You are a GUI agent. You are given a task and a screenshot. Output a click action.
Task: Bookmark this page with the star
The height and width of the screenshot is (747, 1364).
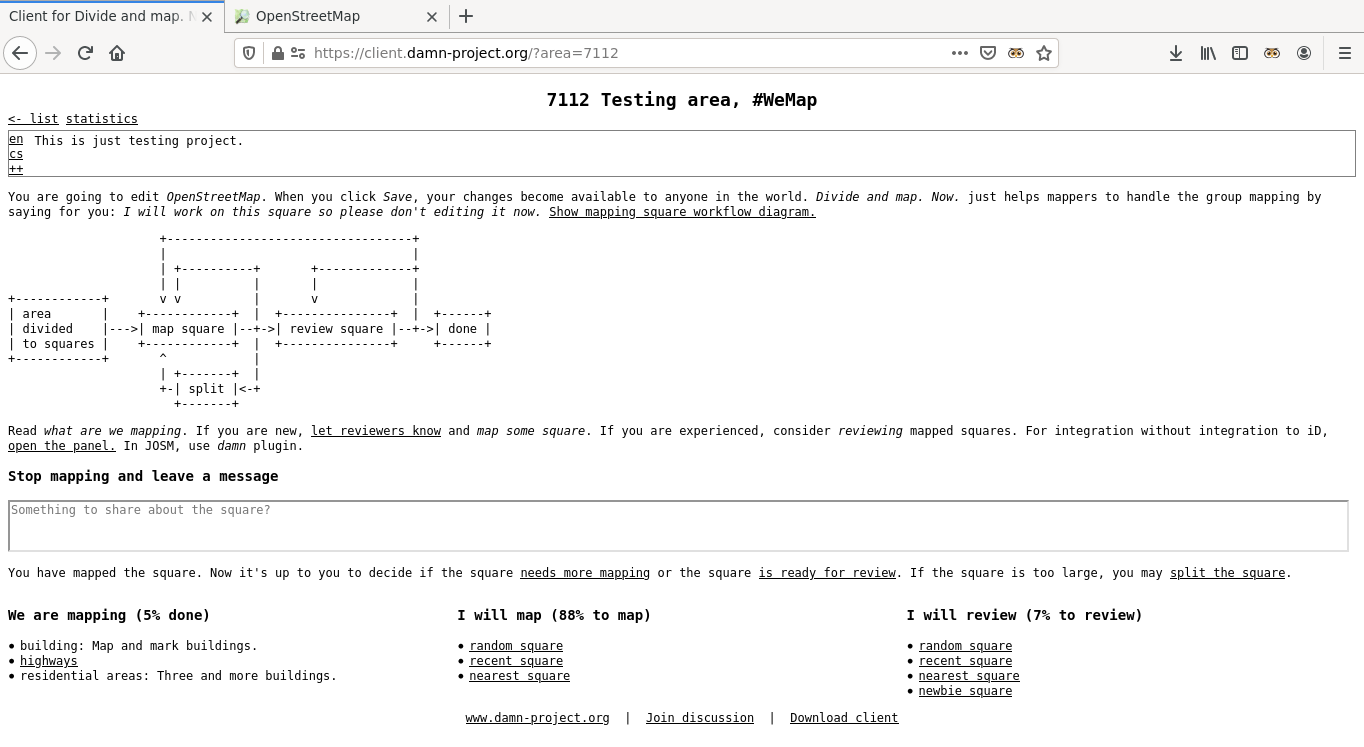[x=1044, y=53]
